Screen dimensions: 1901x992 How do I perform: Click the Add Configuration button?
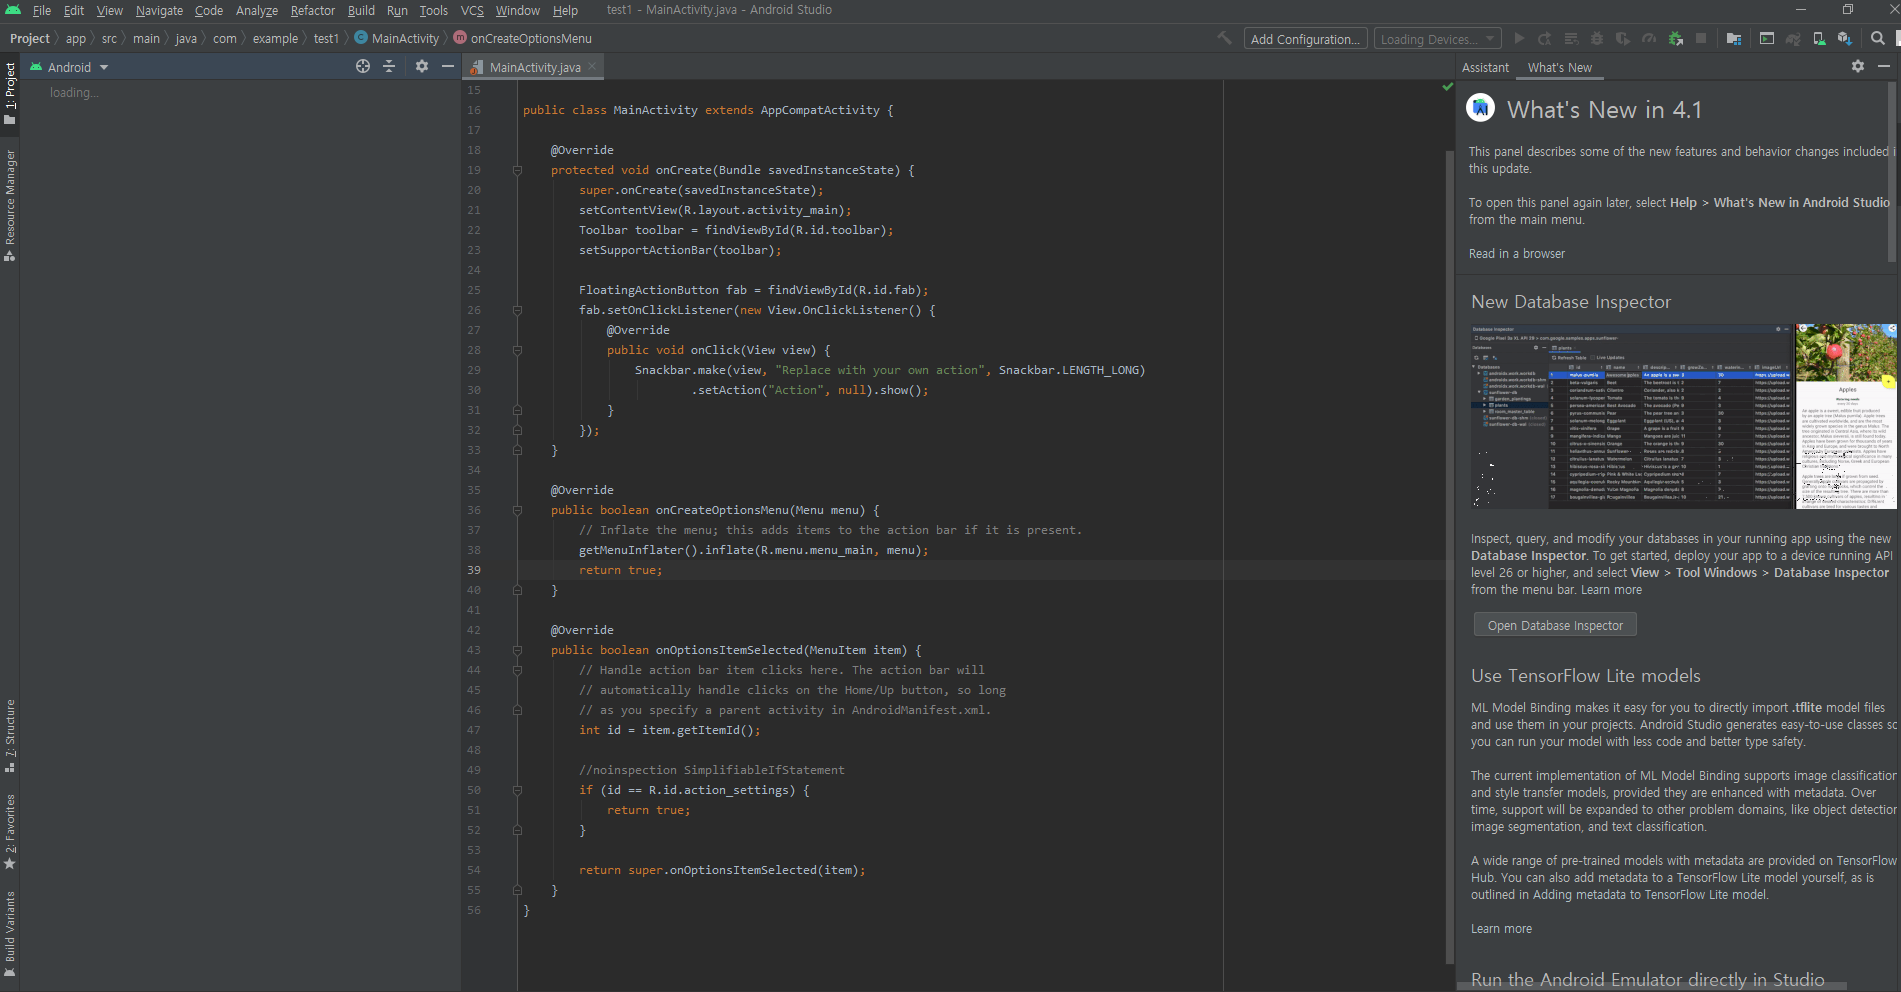1305,39
